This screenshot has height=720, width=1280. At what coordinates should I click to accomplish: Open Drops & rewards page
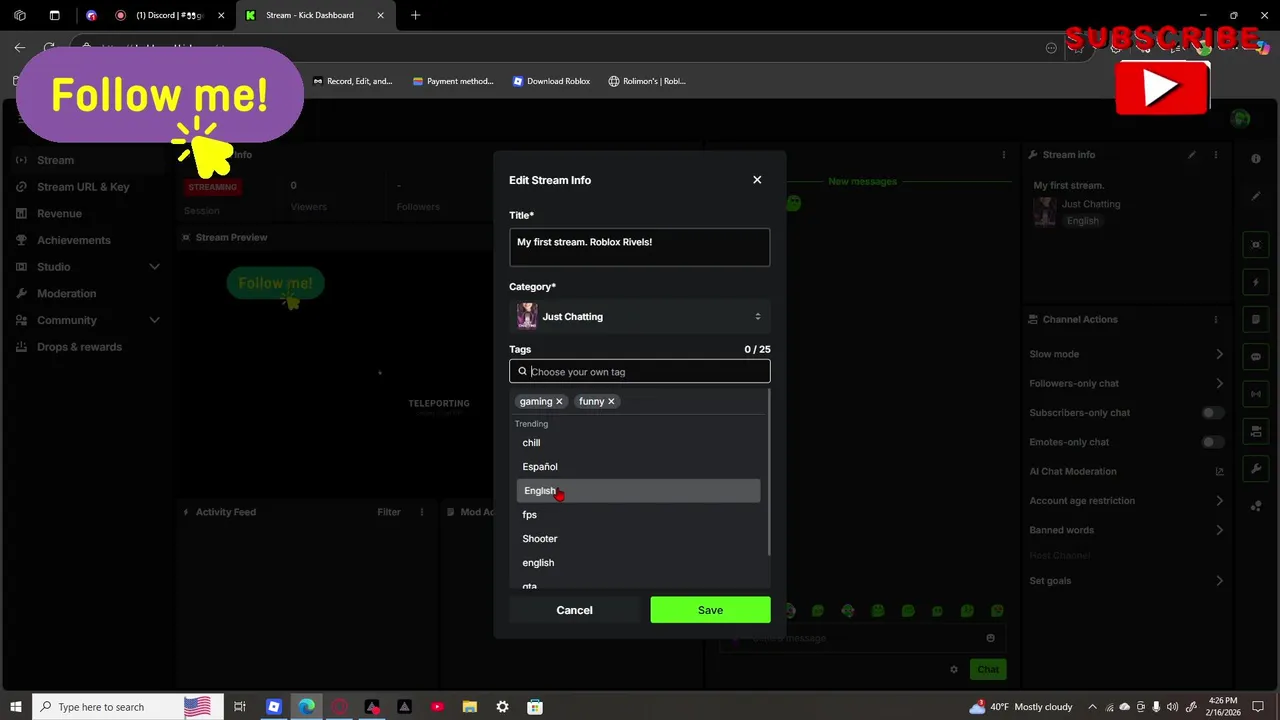tap(79, 347)
